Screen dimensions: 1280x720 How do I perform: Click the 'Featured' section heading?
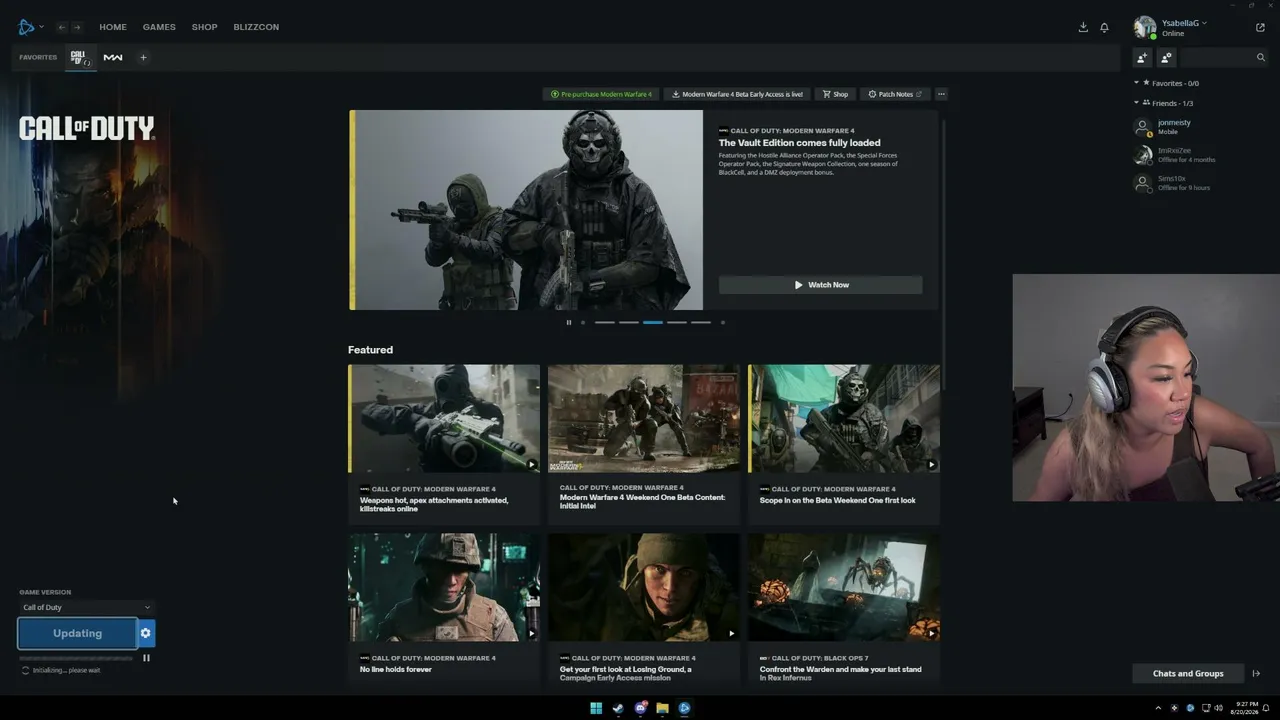370,350
